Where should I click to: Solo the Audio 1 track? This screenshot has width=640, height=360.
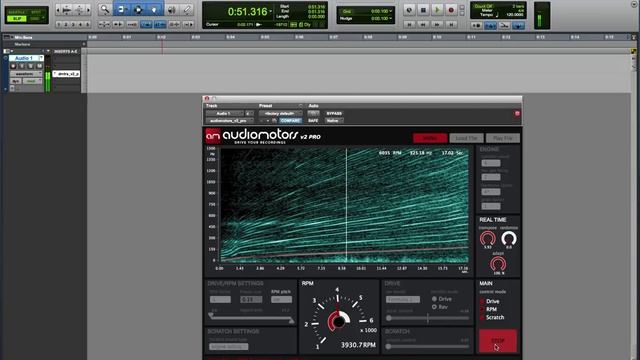click(x=31, y=66)
